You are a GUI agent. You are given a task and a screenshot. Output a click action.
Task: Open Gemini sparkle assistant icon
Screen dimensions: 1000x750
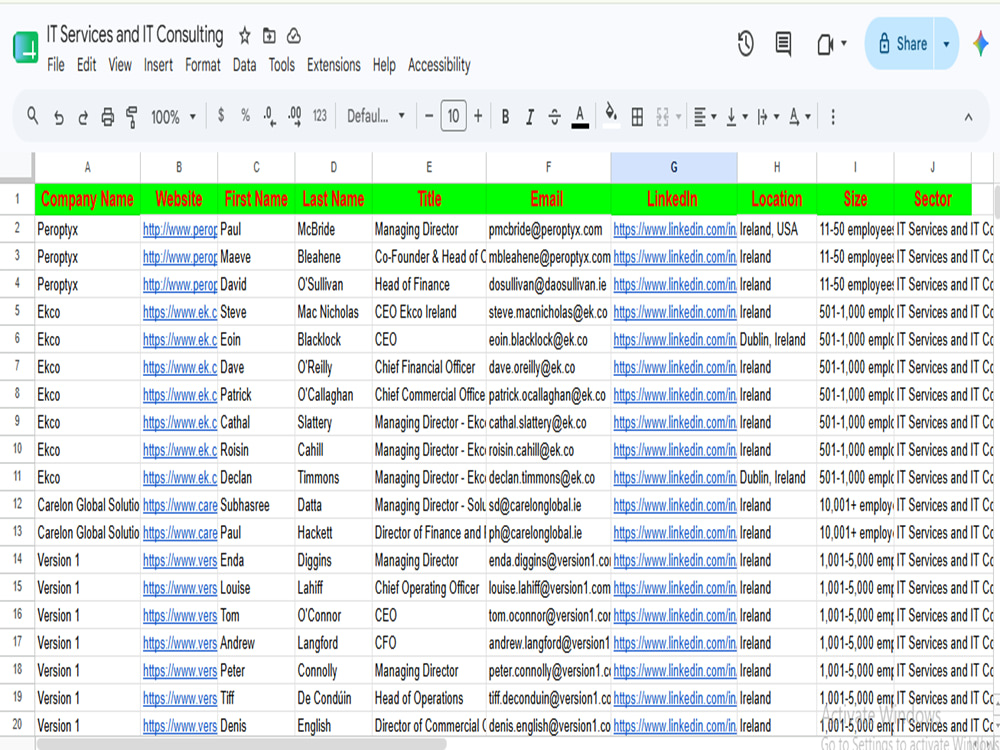pyautogui.click(x=981, y=43)
